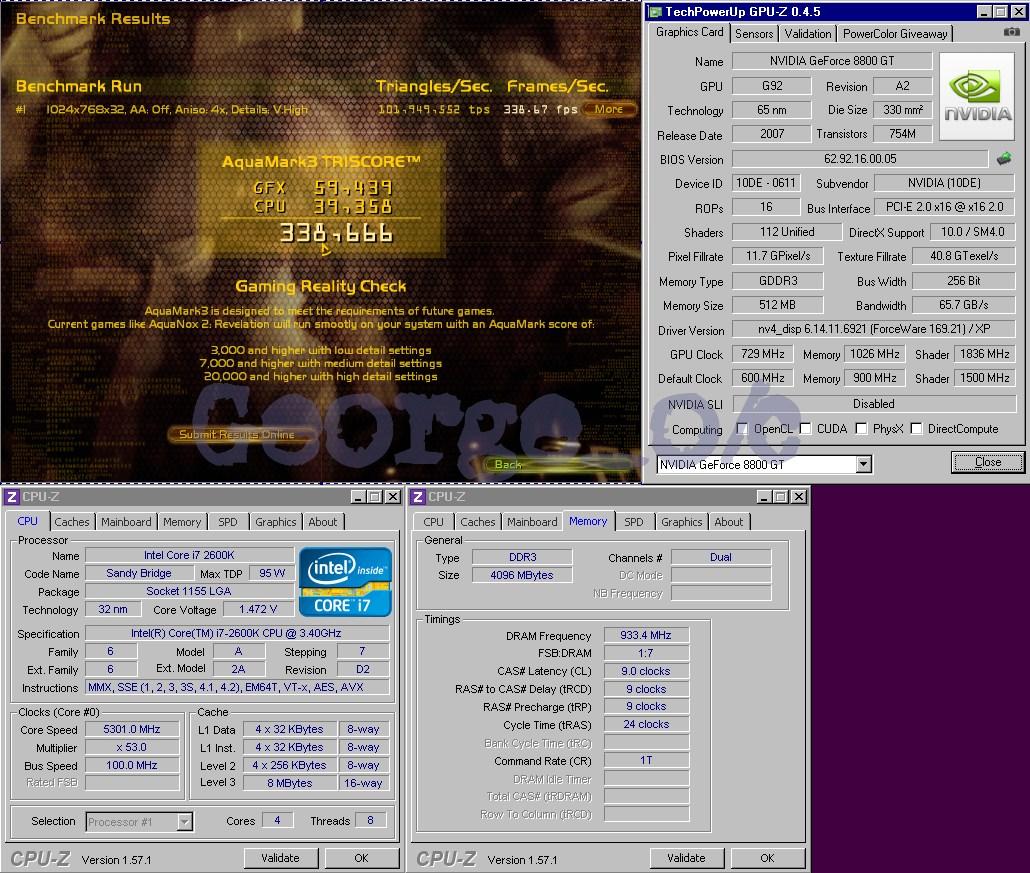Toggle the CUDA checkbox

[x=805, y=429]
